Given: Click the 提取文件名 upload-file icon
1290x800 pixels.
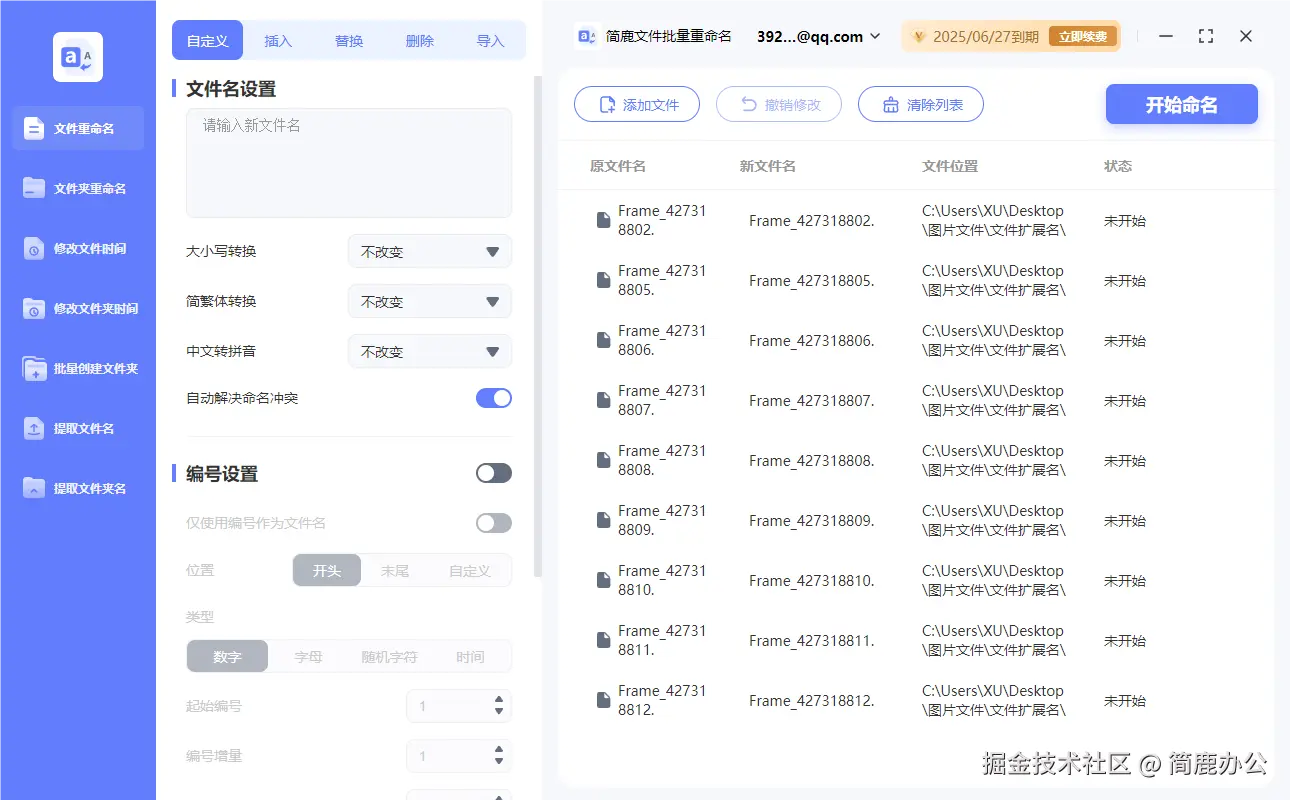Looking at the screenshot, I should (x=34, y=428).
